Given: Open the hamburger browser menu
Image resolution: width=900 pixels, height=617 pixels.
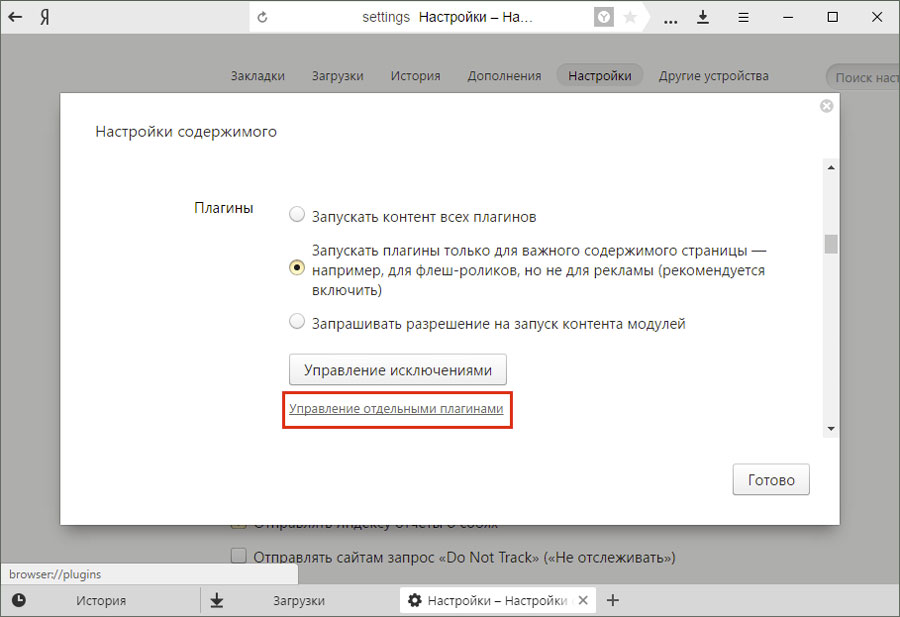Looking at the screenshot, I should [743, 18].
